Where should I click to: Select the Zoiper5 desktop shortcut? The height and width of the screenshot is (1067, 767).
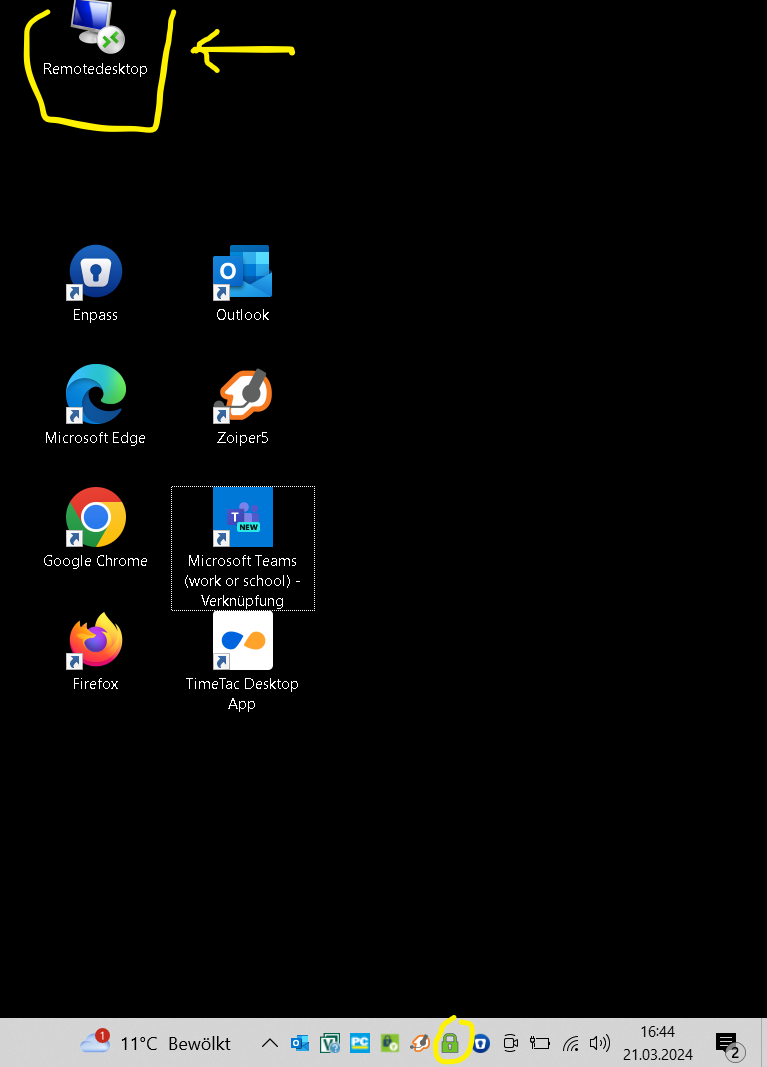[242, 395]
